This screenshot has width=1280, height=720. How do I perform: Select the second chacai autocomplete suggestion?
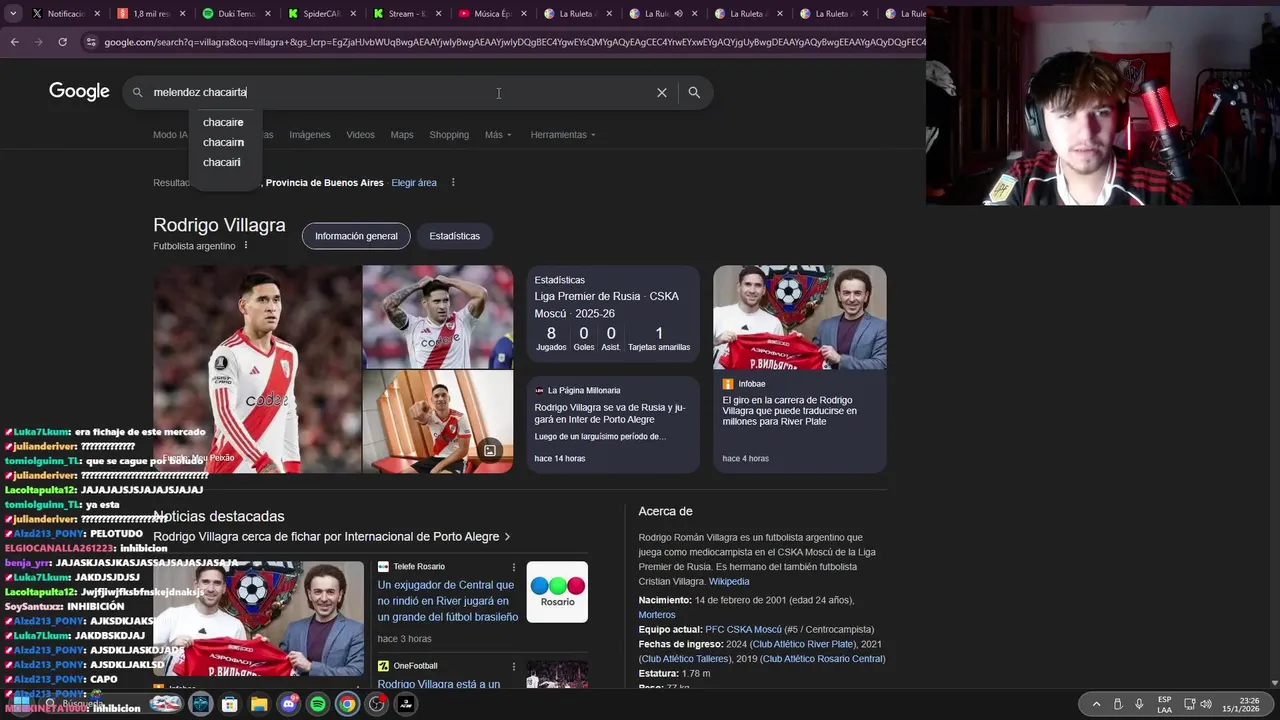point(223,142)
